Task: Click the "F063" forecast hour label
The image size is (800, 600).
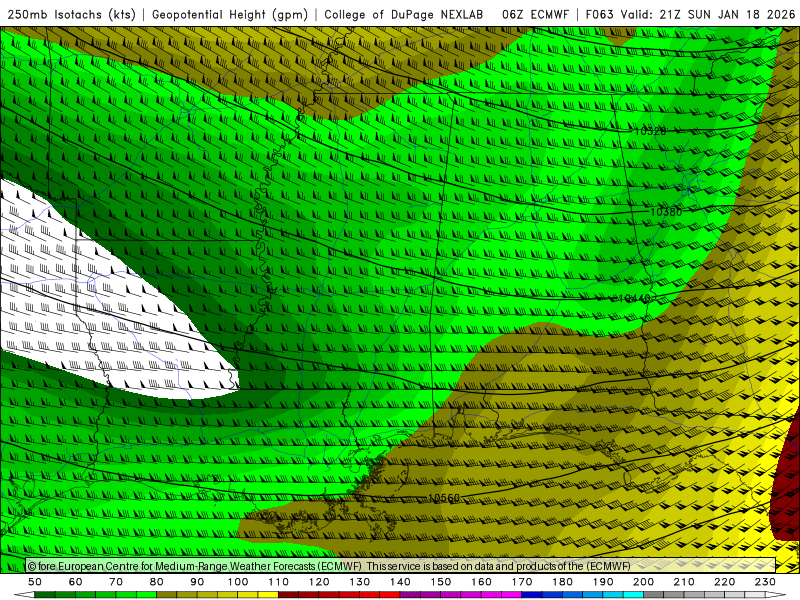Action: pyautogui.click(x=599, y=14)
